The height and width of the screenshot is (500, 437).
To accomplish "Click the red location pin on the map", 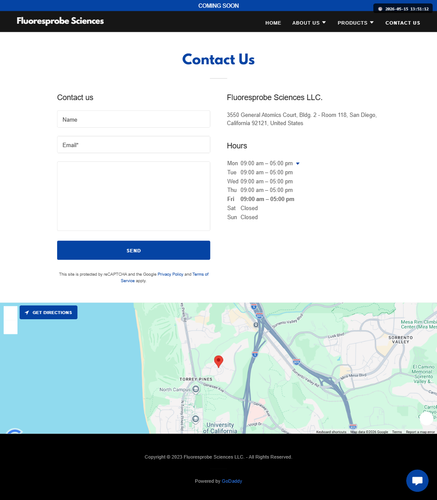I will tap(218, 361).
